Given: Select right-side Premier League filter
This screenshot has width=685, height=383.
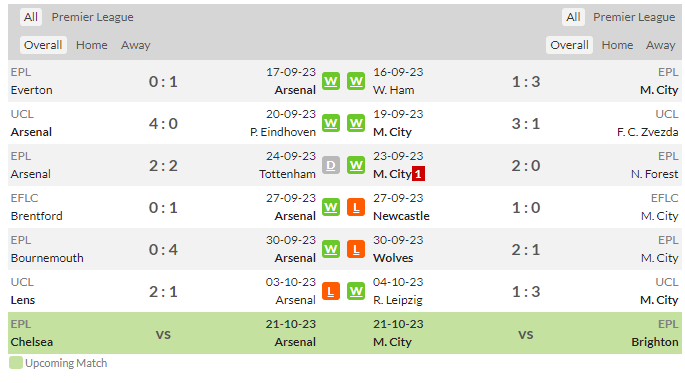Looking at the screenshot, I should click(634, 17).
